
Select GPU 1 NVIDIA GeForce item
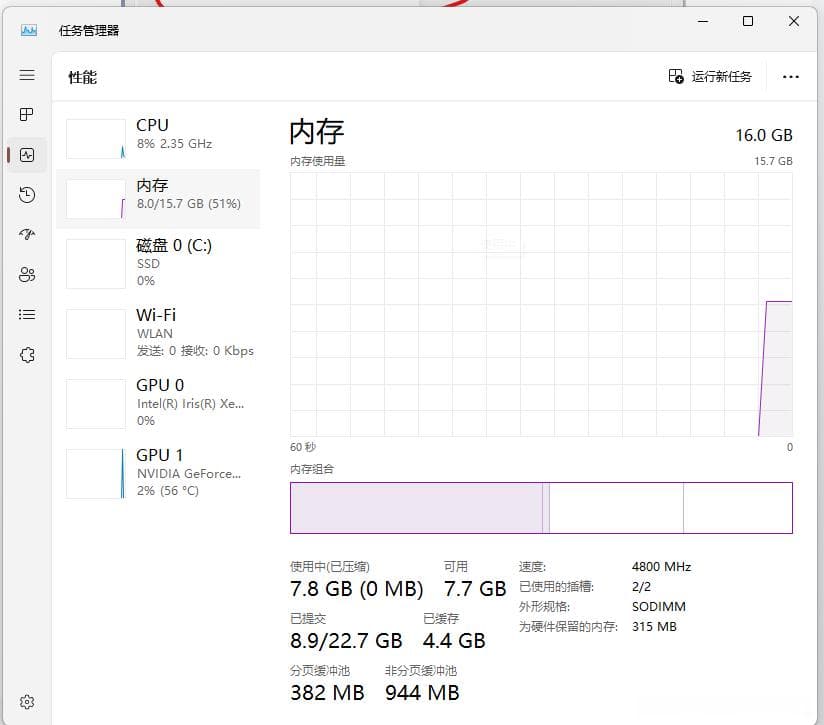158,473
